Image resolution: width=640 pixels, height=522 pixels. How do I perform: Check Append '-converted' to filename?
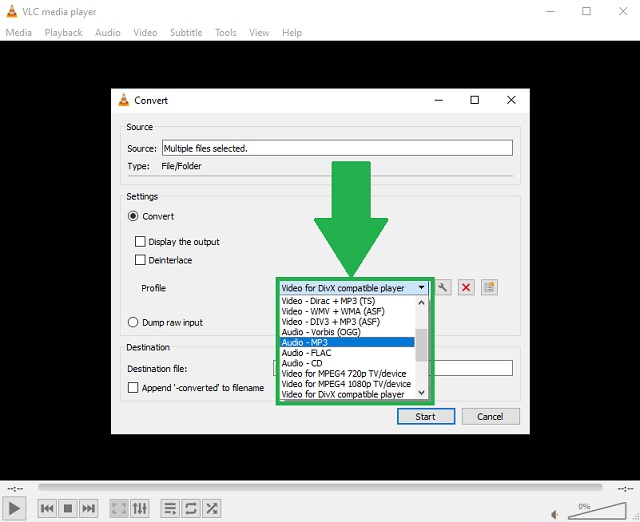pos(133,388)
